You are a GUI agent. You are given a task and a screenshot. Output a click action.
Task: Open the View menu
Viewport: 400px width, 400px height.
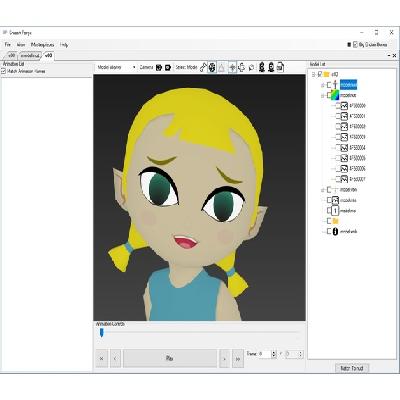[21, 44]
